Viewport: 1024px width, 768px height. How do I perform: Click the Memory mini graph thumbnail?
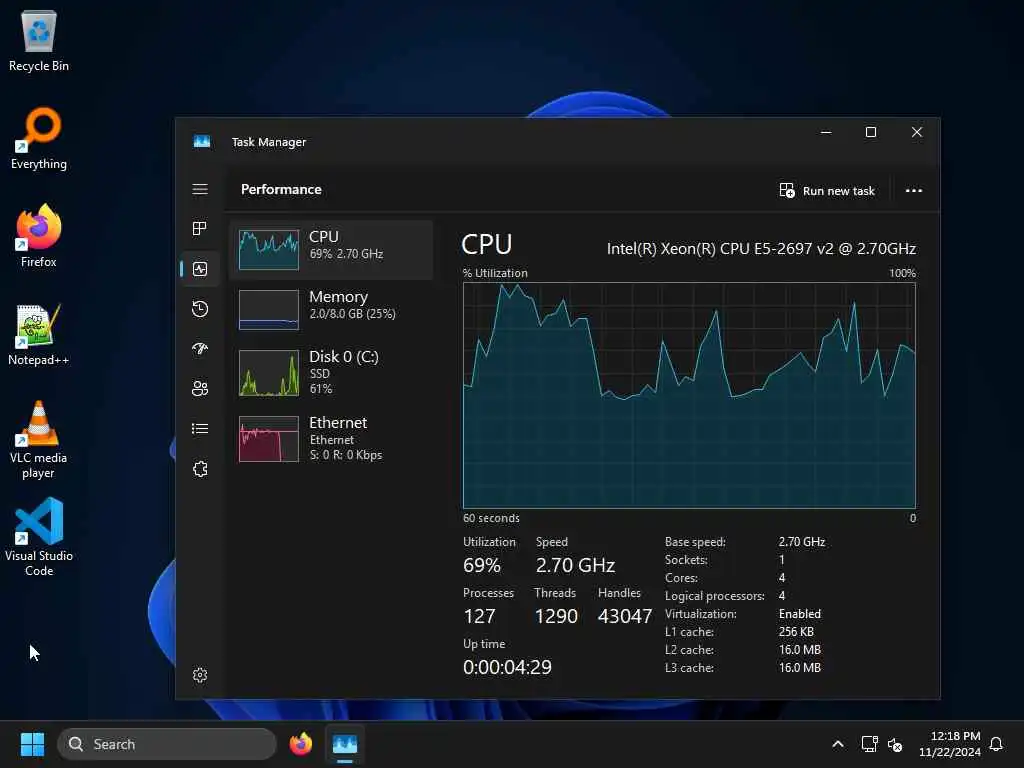click(x=269, y=310)
